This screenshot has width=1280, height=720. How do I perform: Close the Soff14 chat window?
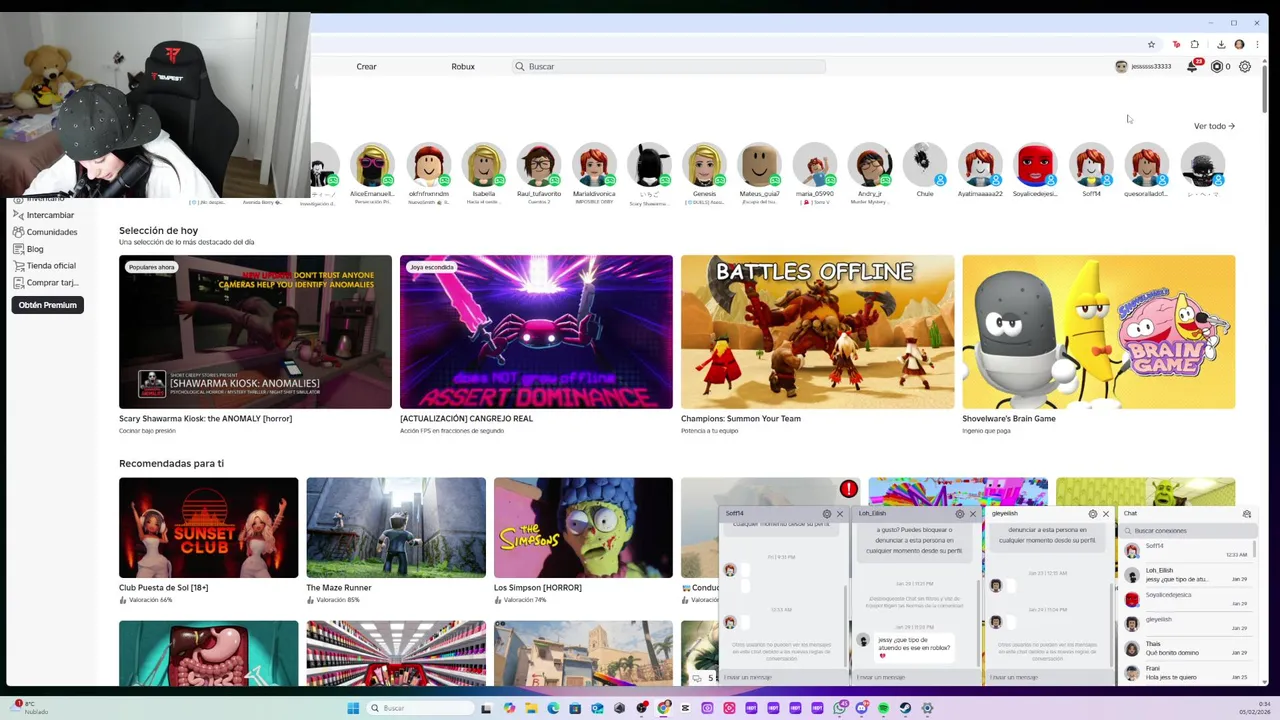tap(840, 514)
